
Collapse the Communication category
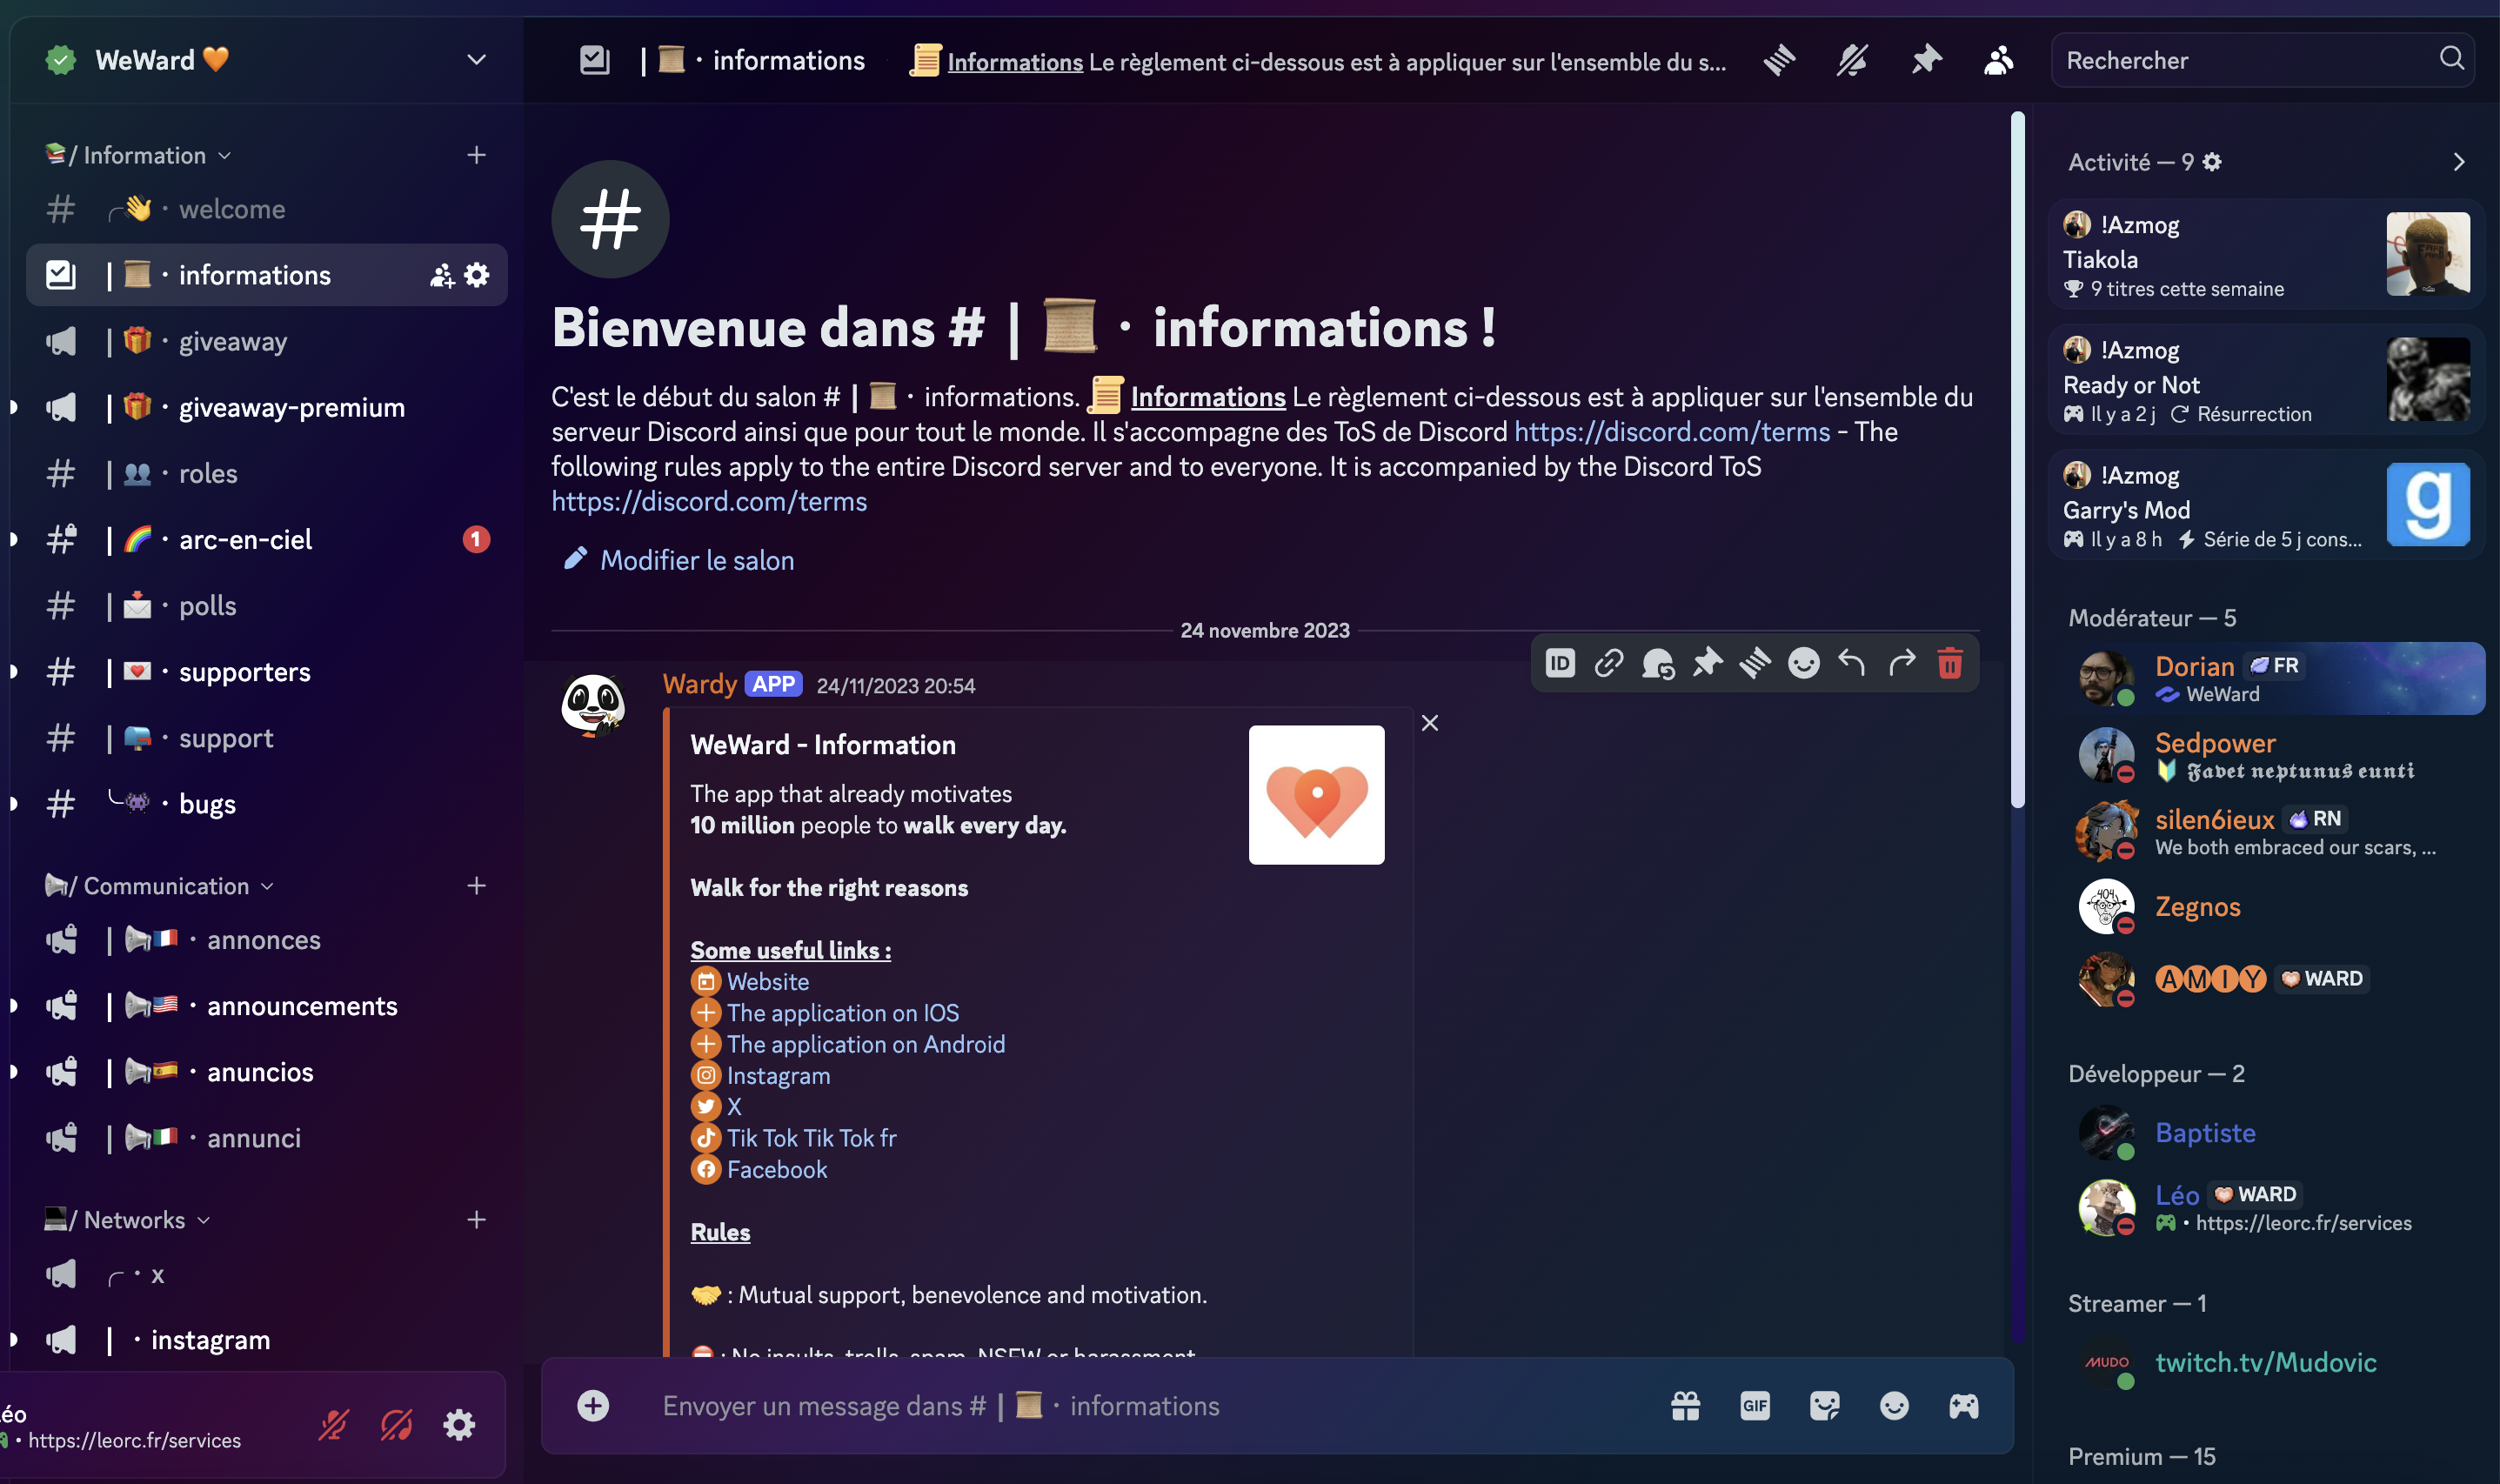click(159, 886)
